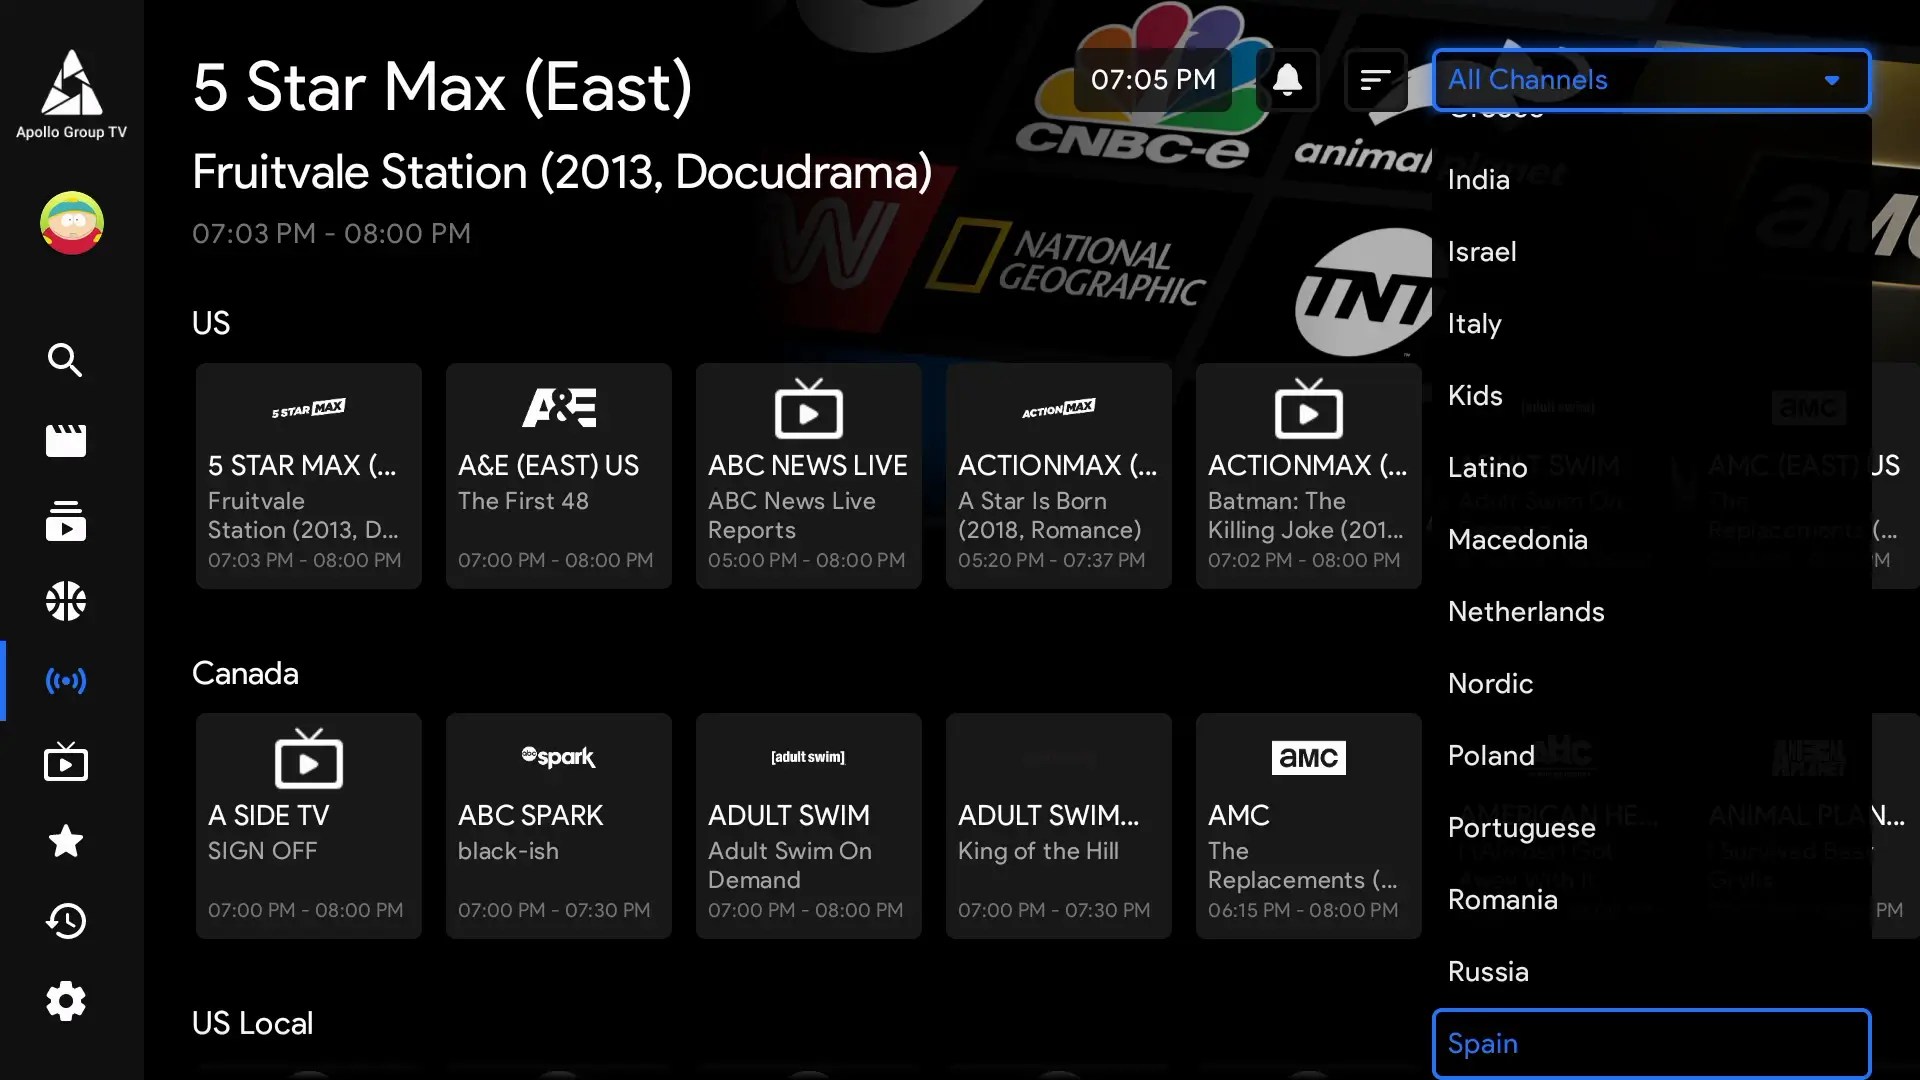Open the TV guide play-screen icon
Viewport: 1920px width, 1080px height.
coord(66,761)
